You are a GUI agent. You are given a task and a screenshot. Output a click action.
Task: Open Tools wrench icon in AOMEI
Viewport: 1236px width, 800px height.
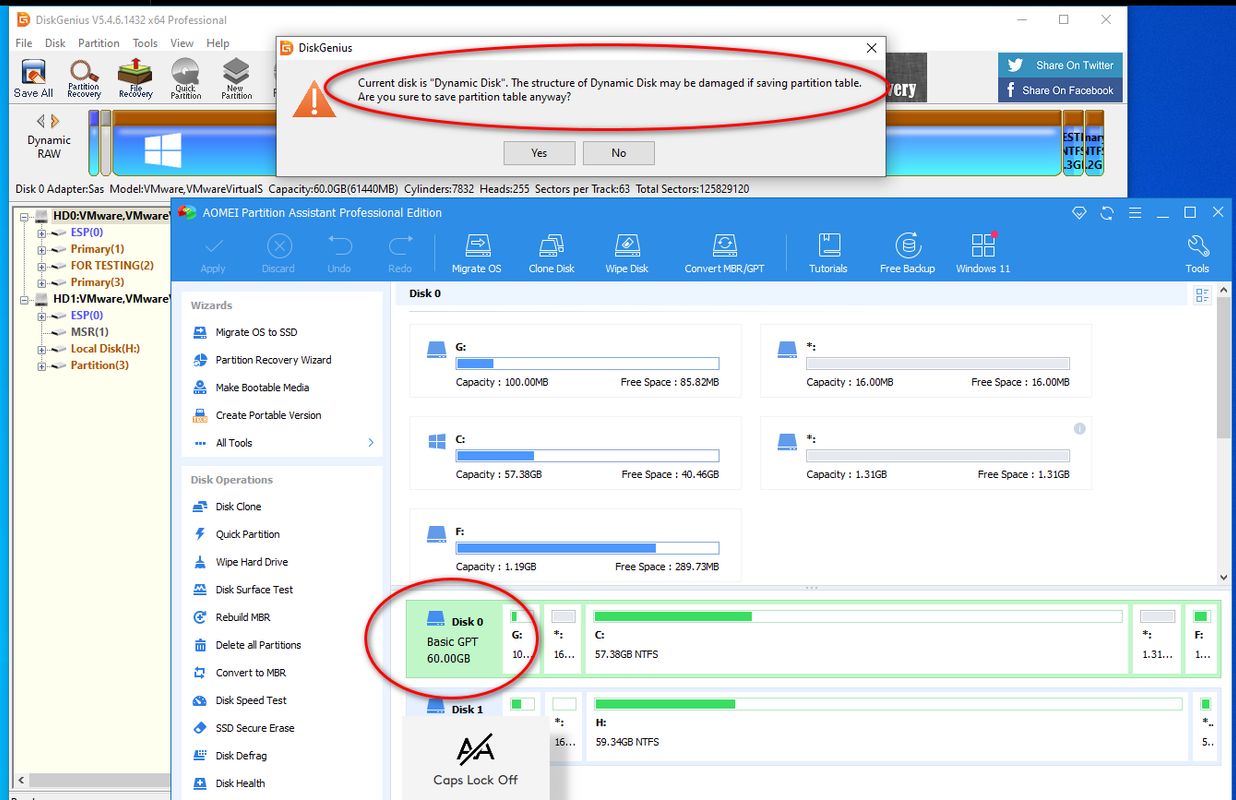pyautogui.click(x=1197, y=254)
